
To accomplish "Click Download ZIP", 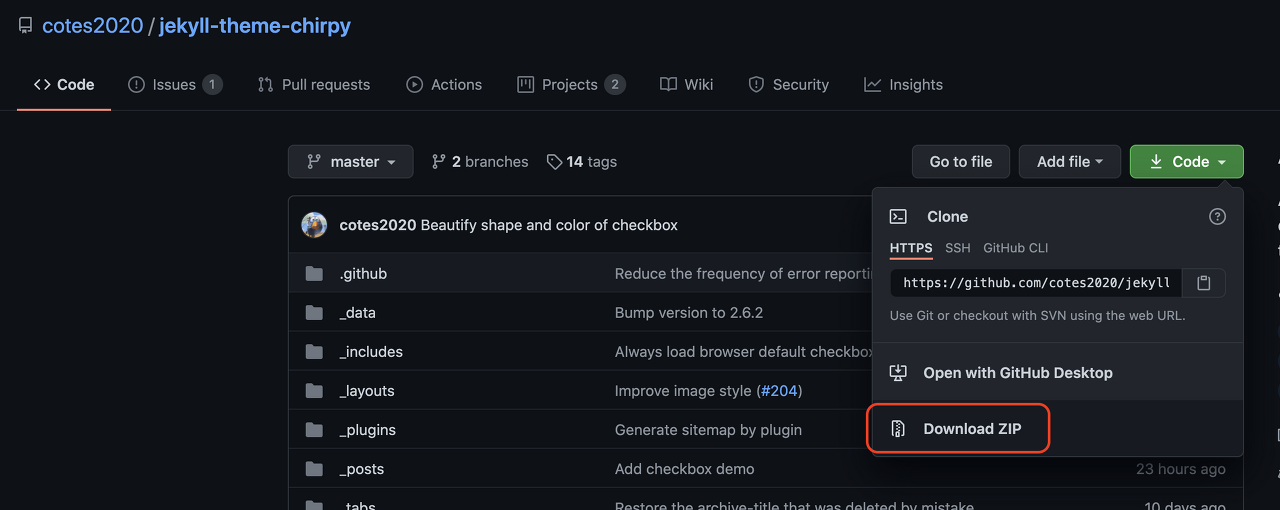I will pyautogui.click(x=1058, y=429).
